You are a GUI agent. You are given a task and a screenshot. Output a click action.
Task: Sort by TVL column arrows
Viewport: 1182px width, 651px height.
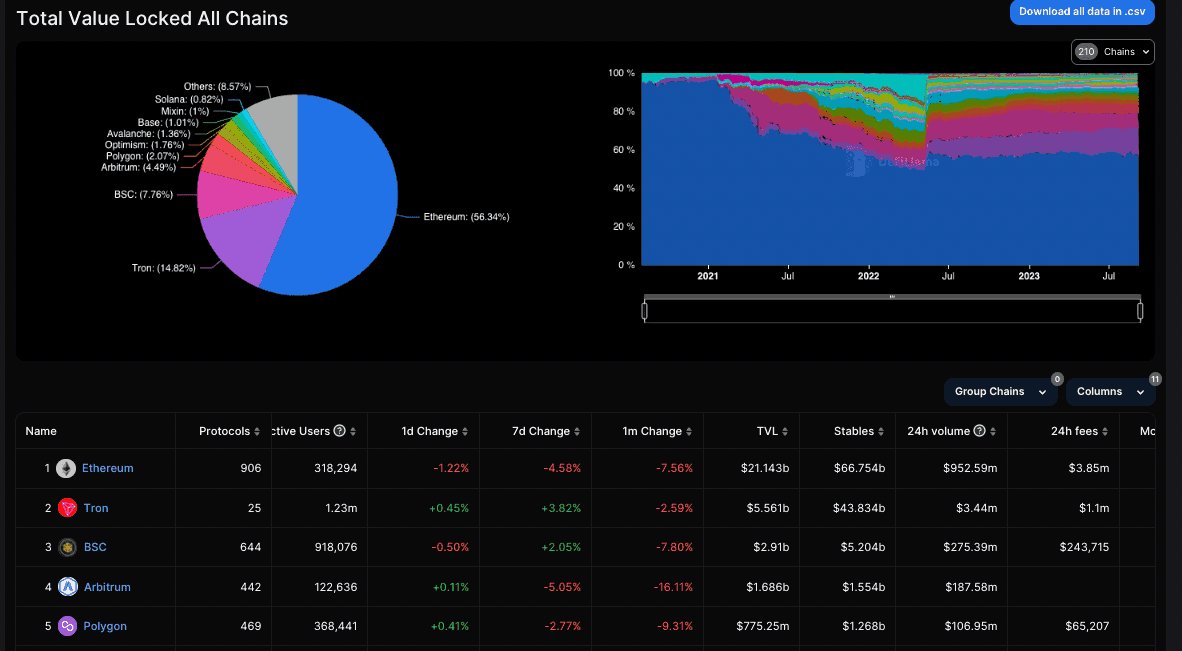tap(785, 432)
